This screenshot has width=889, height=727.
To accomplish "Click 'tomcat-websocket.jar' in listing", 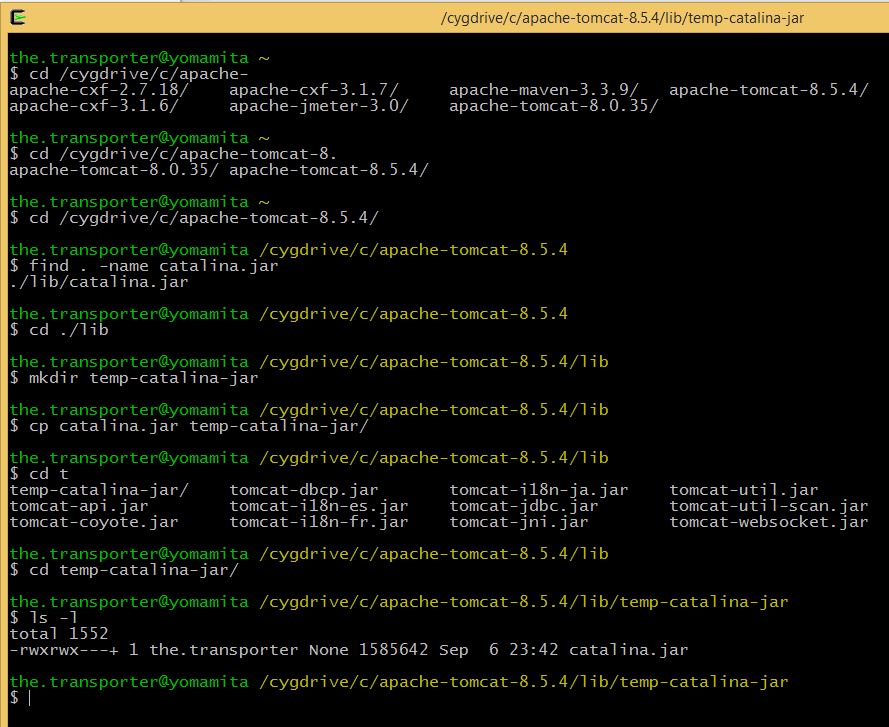I will pyautogui.click(x=768, y=522).
